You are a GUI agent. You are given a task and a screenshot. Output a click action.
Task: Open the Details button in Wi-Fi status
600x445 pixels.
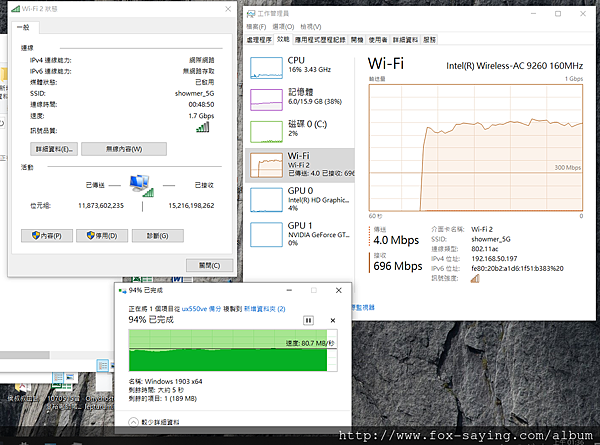click(x=54, y=149)
